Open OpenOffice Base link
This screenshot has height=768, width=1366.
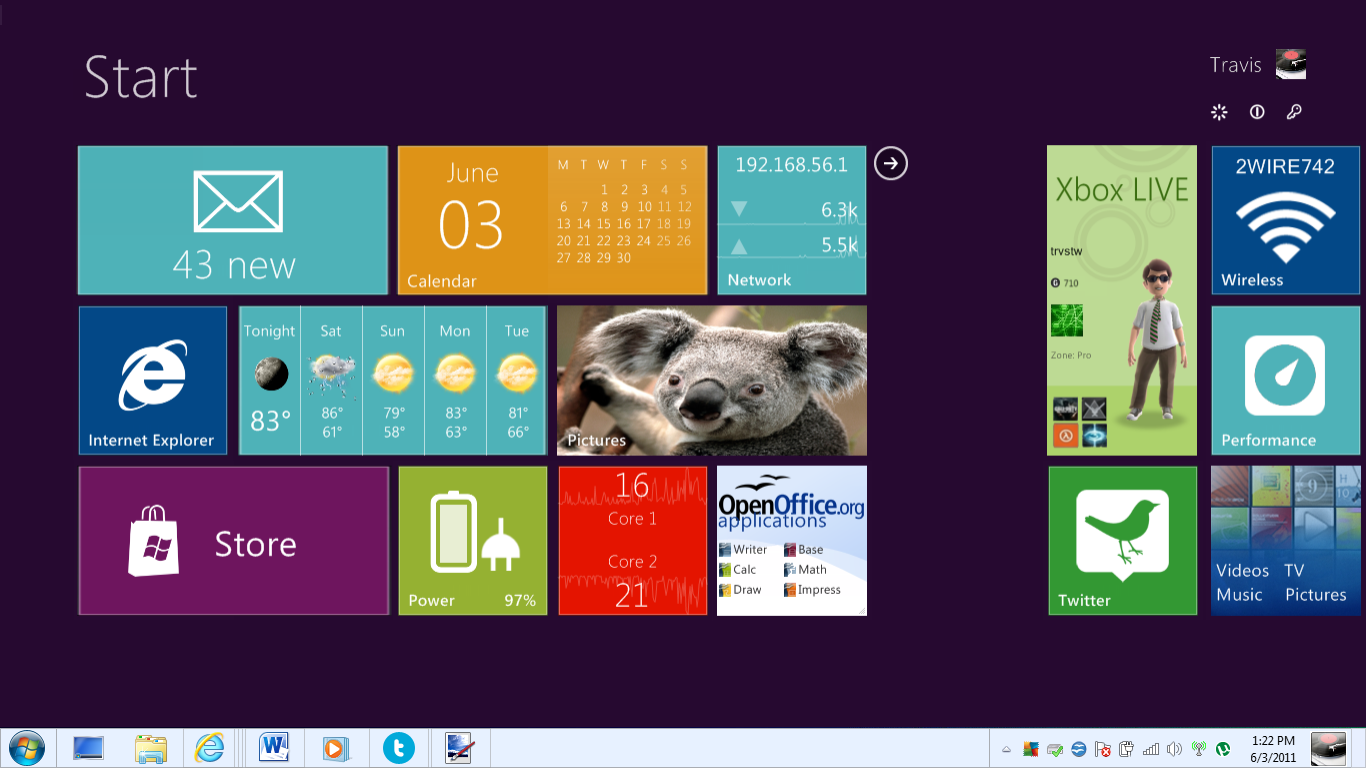tap(804, 549)
